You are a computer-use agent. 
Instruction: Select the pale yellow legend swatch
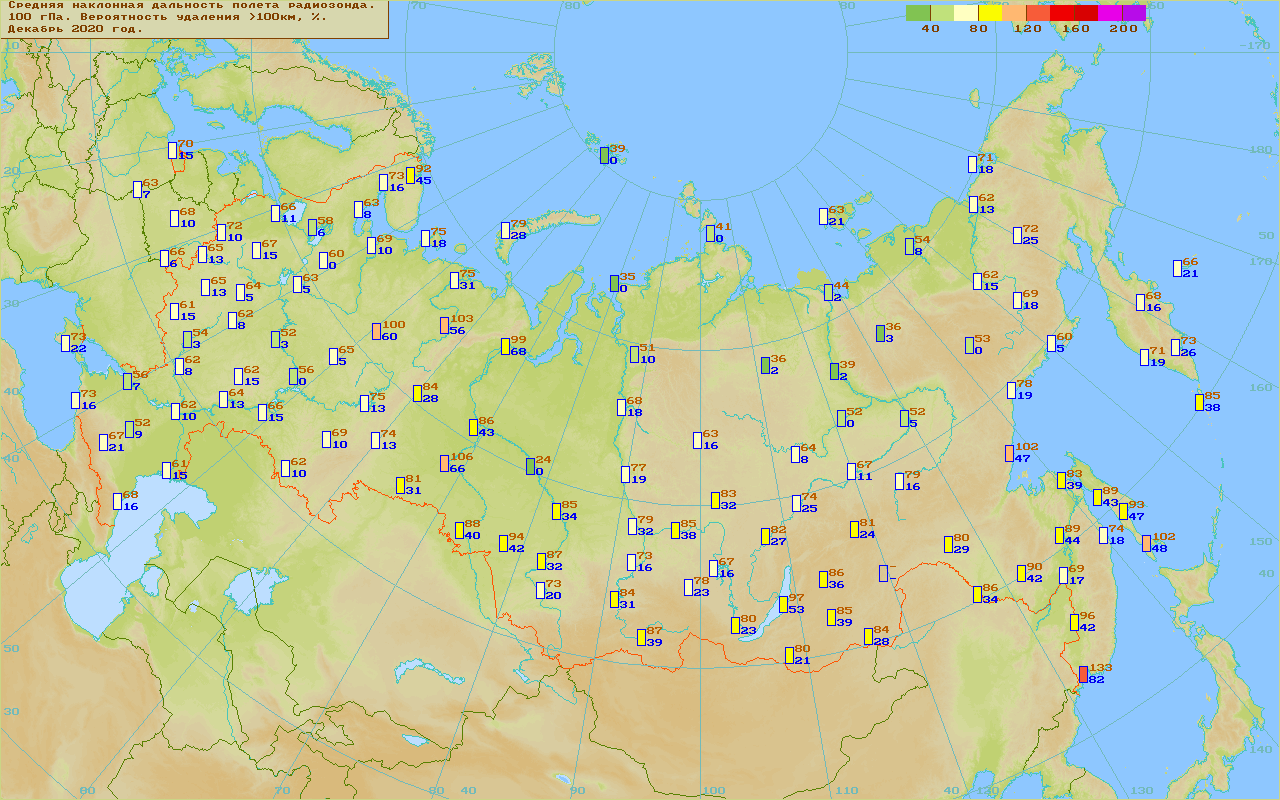[966, 13]
